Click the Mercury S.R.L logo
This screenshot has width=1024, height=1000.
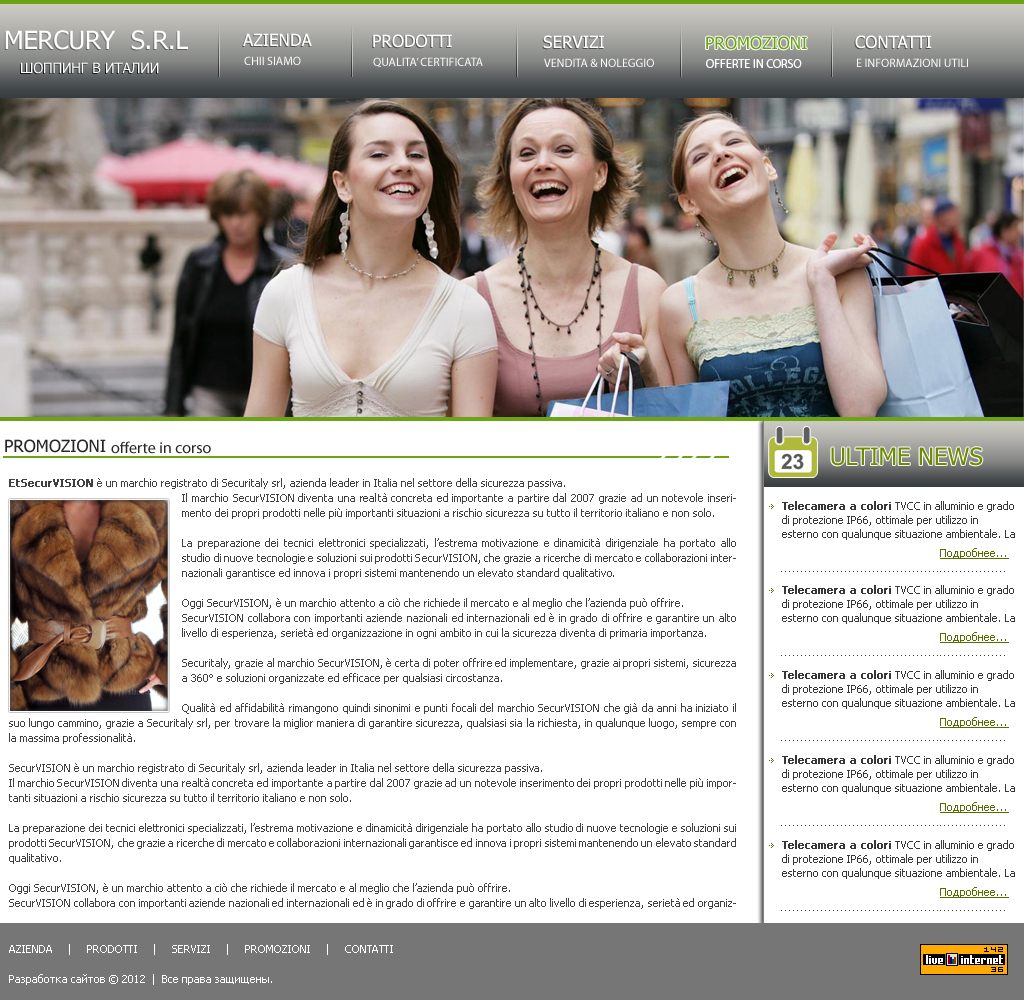96,51
